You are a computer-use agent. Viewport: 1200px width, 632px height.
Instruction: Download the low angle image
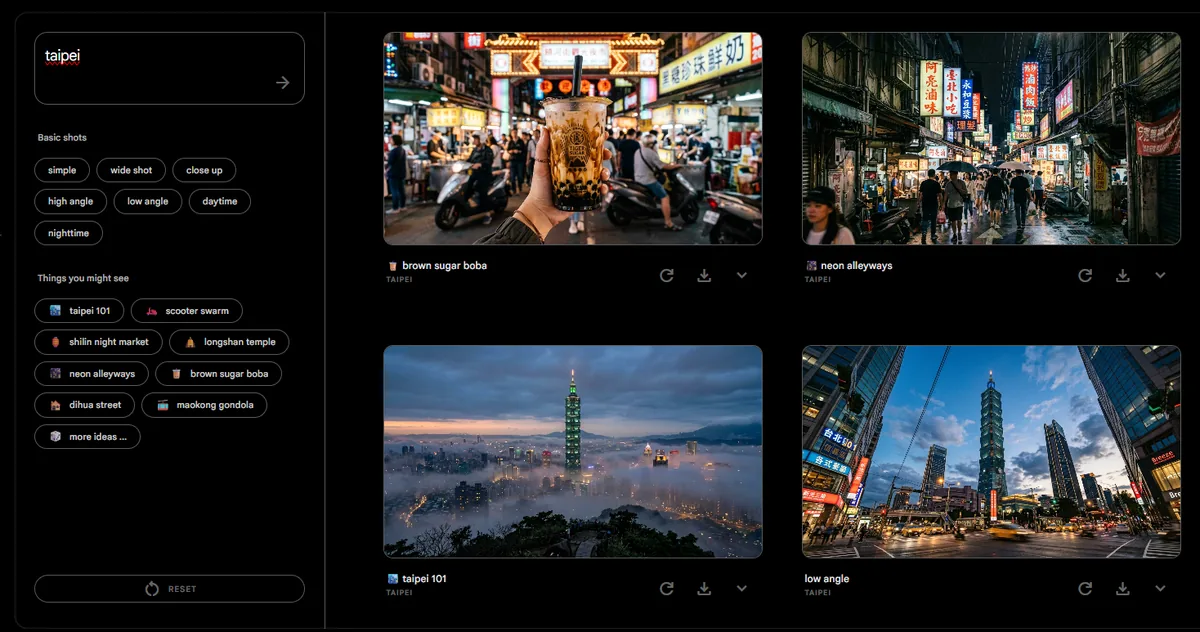tap(1122, 588)
